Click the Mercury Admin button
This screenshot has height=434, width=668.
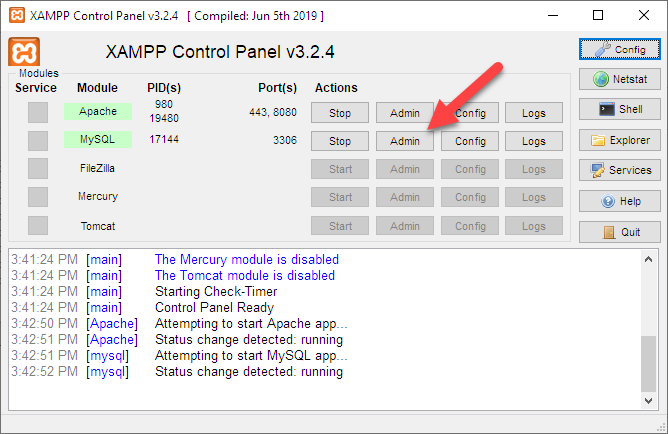[x=405, y=197]
